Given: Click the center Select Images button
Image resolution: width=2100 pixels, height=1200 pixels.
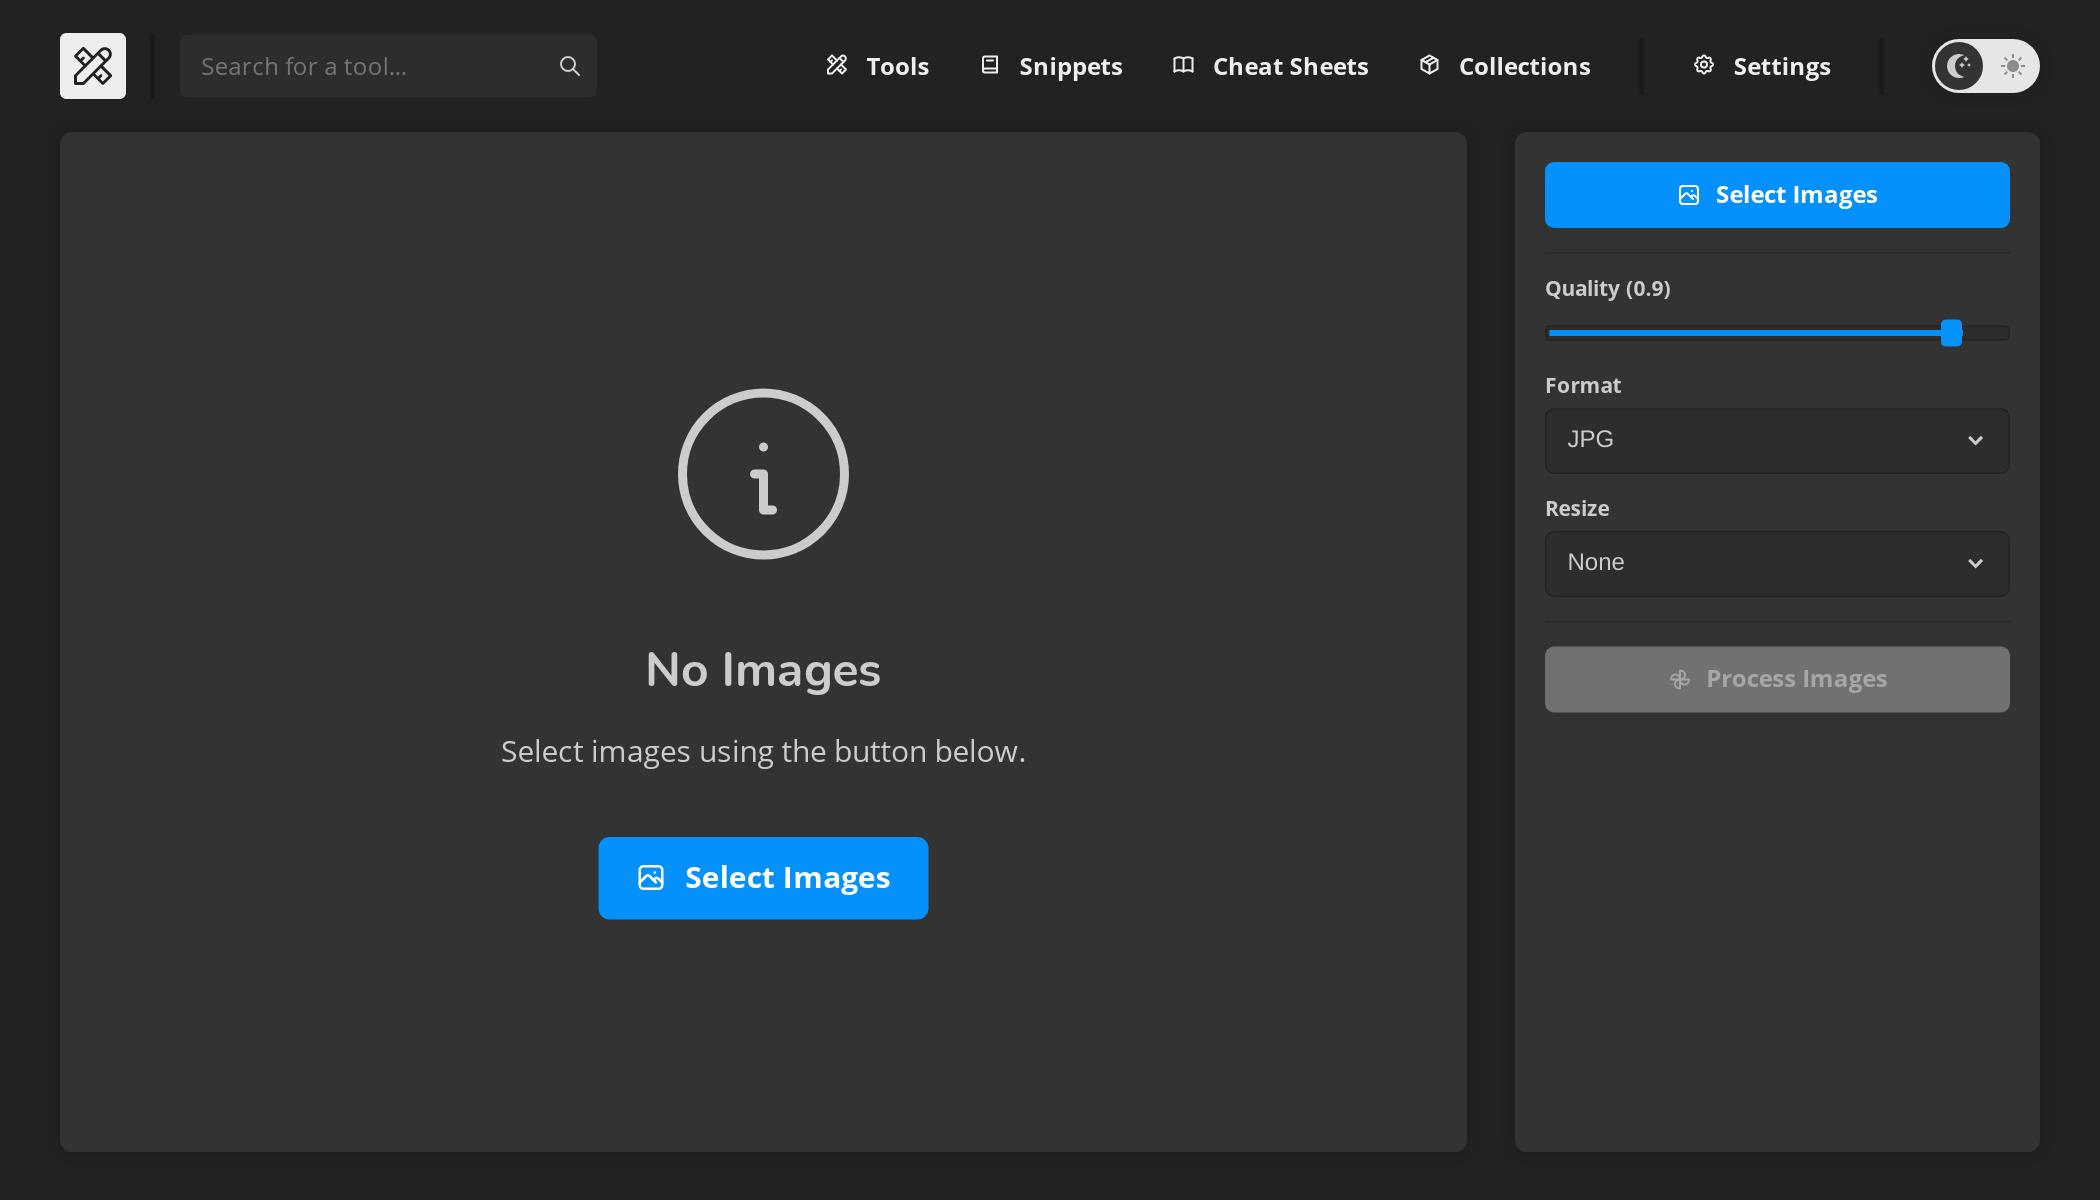Looking at the screenshot, I should coord(763,878).
